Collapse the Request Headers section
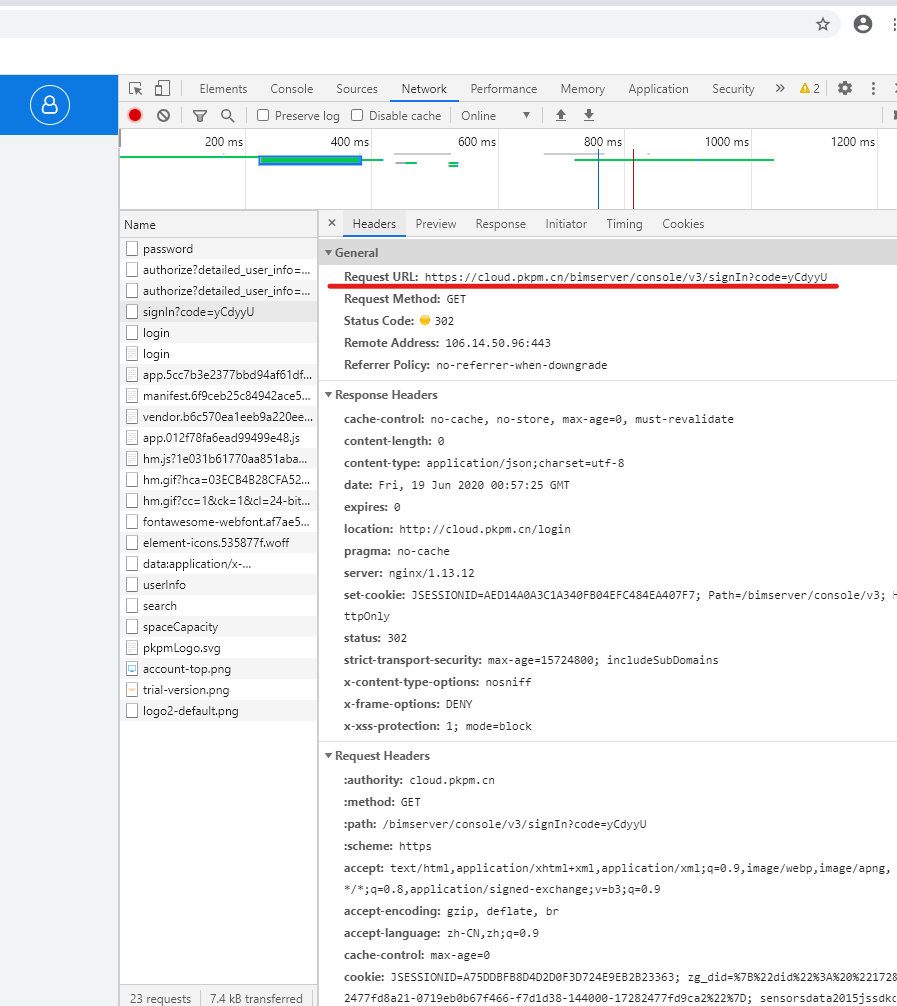Image resolution: width=897 pixels, height=1006 pixels. pyautogui.click(x=329, y=755)
